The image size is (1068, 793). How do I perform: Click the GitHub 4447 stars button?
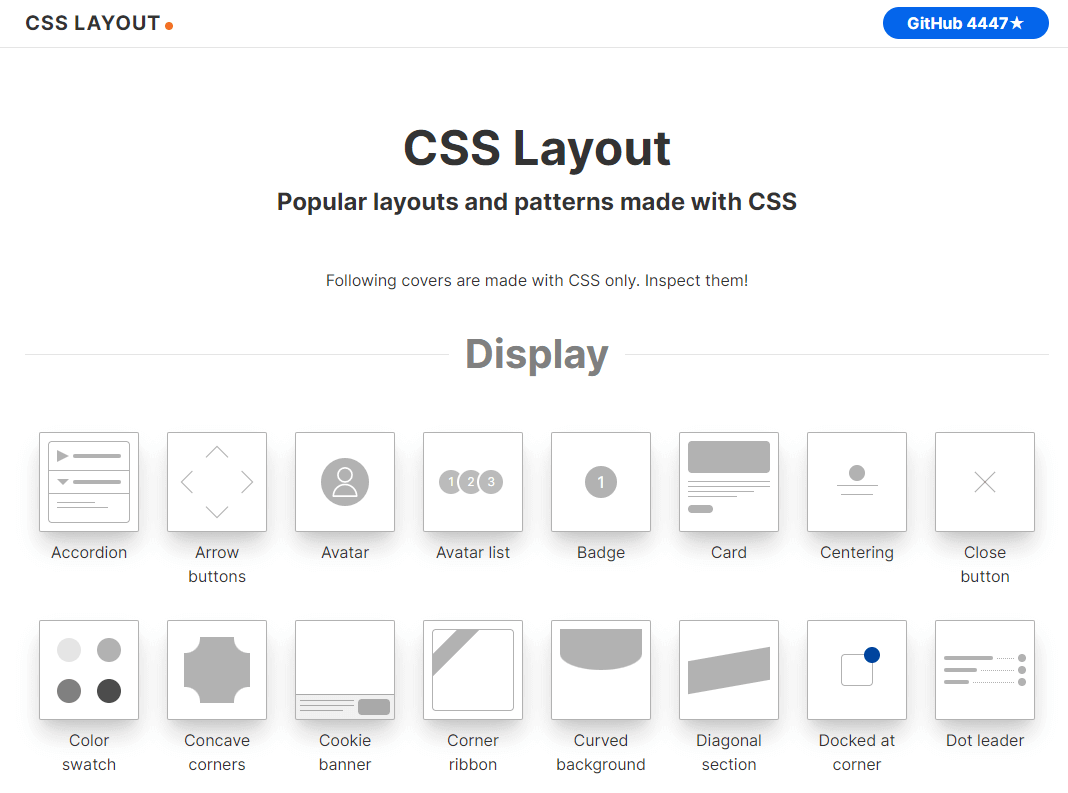point(965,23)
